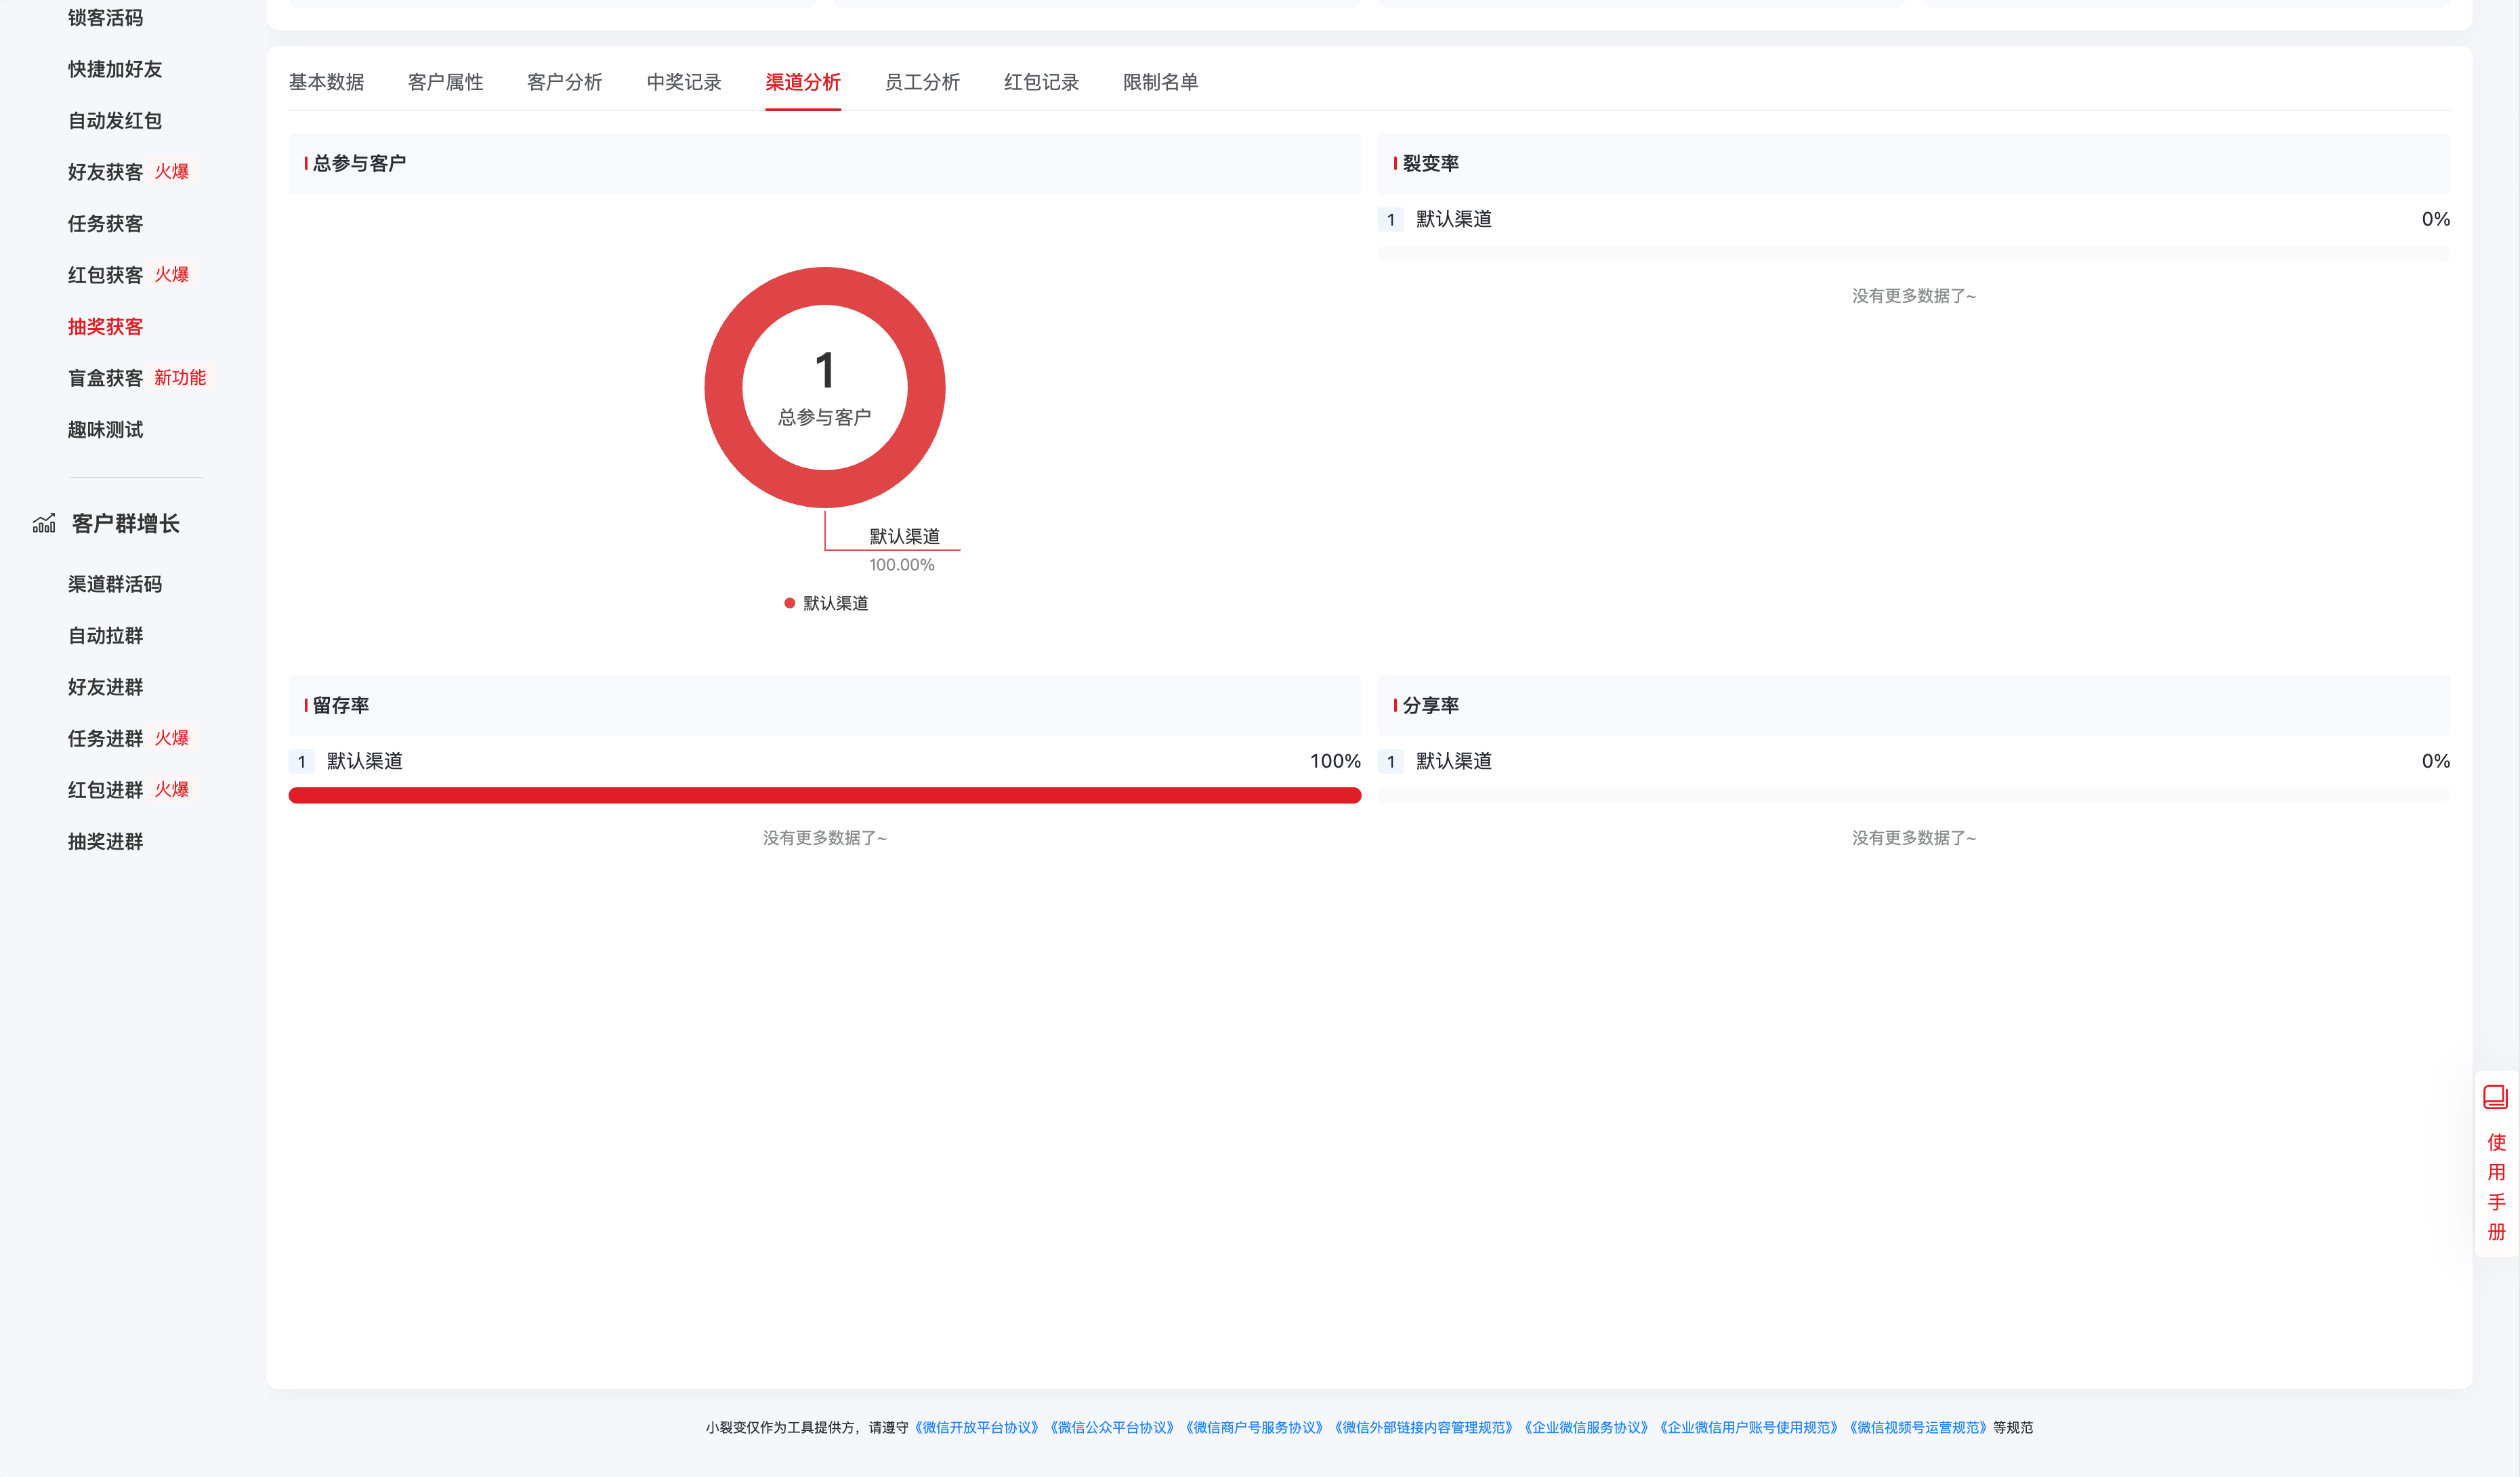Open the 中奖记录 tab

click(683, 82)
